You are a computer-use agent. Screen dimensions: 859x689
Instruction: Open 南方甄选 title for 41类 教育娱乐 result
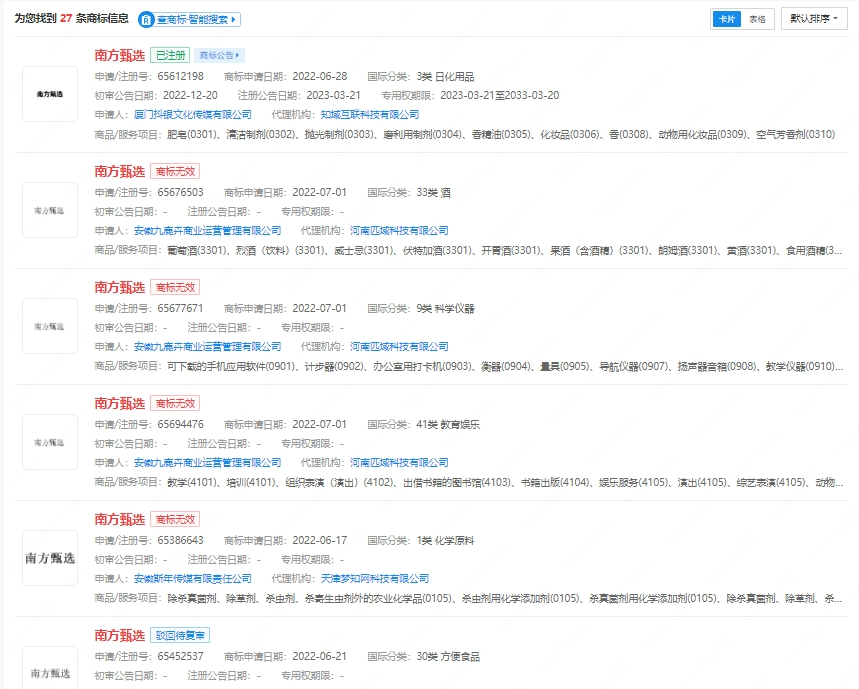click(x=120, y=403)
